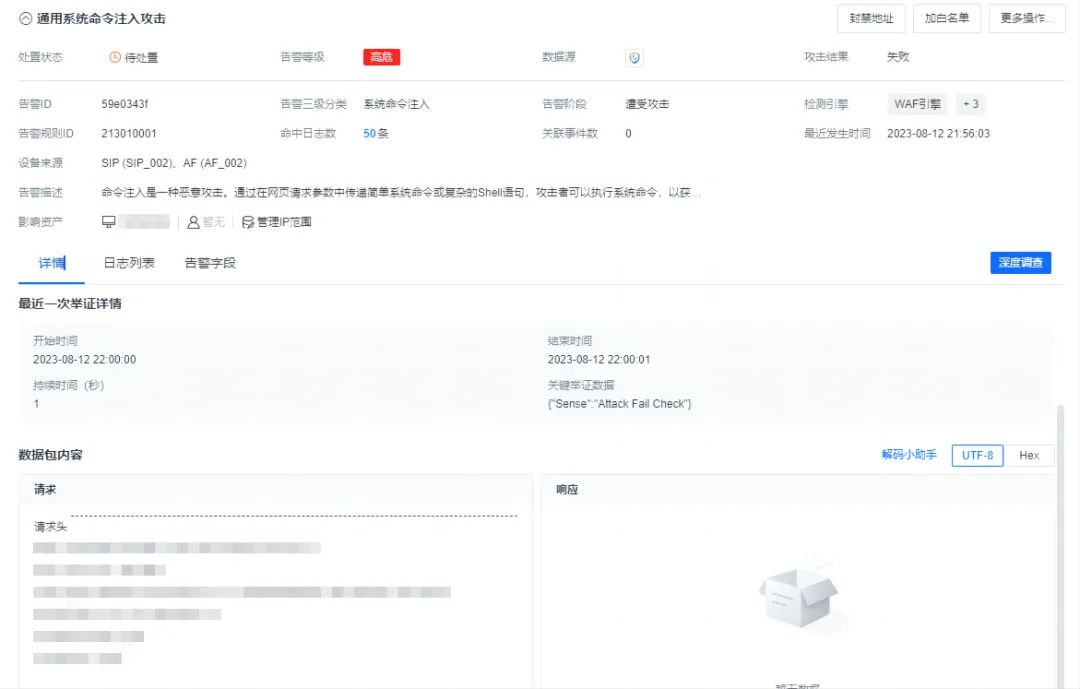Open the 解码小助手 link
1080x689 pixels.
(909, 455)
